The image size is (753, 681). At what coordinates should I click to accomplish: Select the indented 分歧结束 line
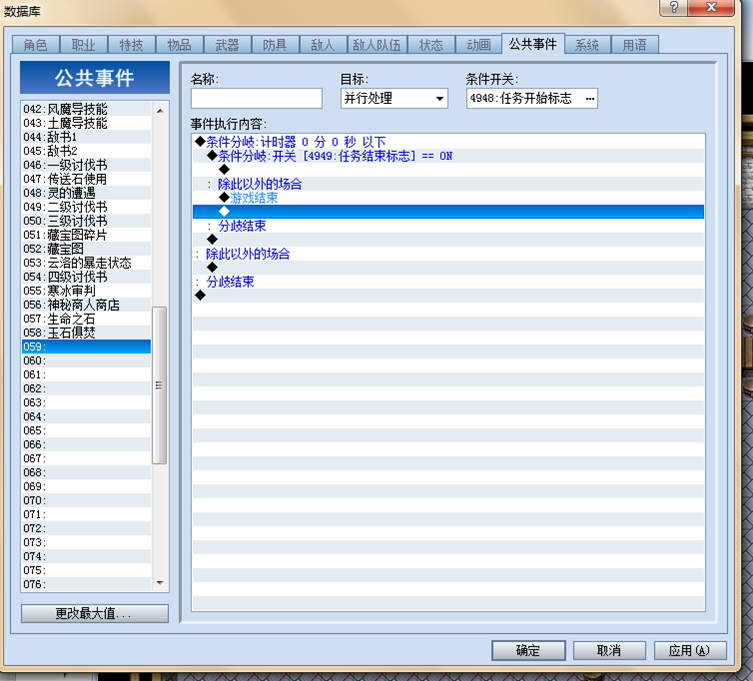point(449,225)
